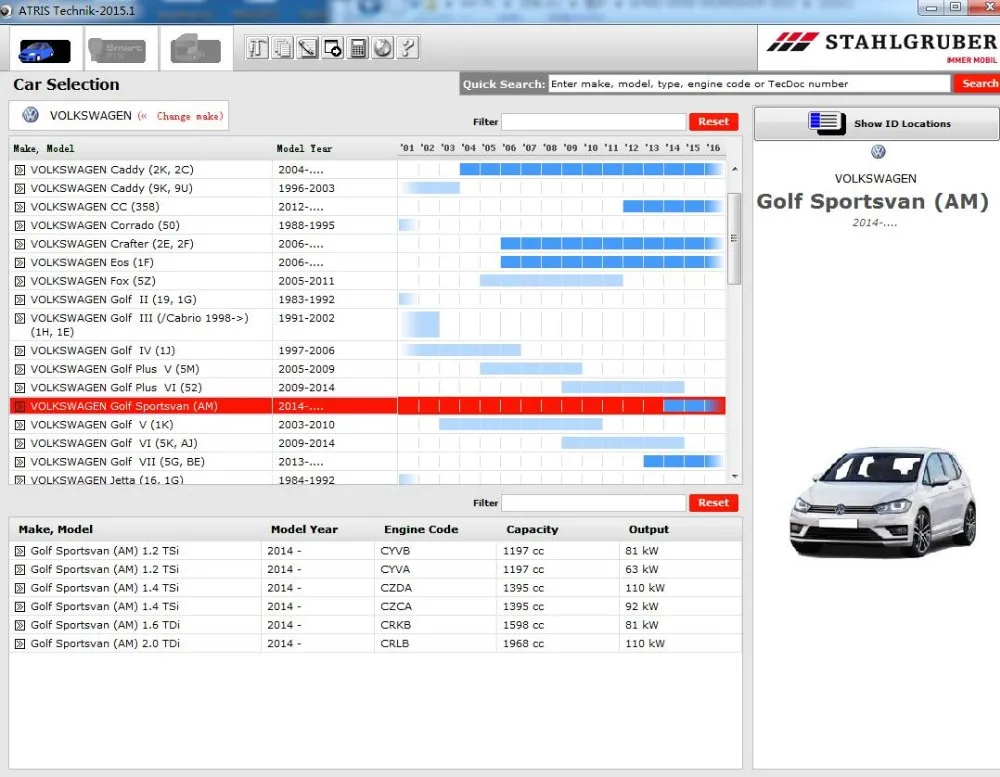Click the Change make link

tap(189, 116)
